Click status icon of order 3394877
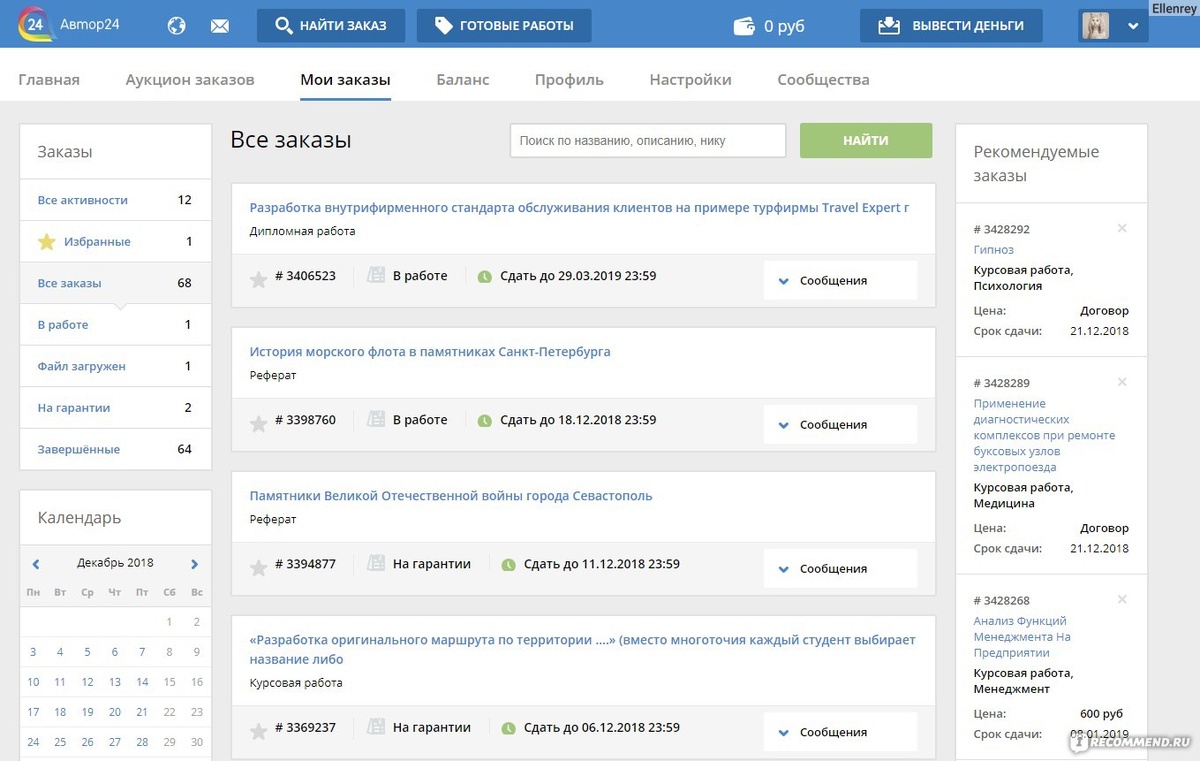Image resolution: width=1200 pixels, height=761 pixels. tap(376, 564)
